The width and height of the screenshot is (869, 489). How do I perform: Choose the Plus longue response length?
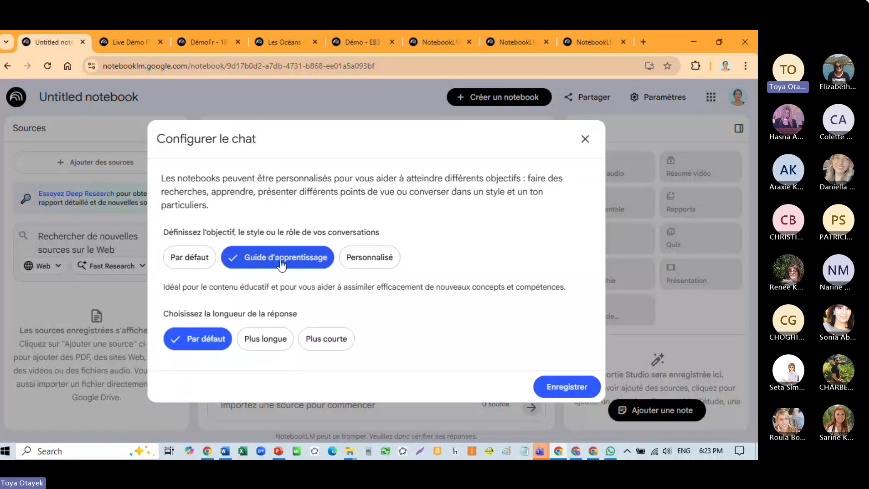click(x=265, y=339)
